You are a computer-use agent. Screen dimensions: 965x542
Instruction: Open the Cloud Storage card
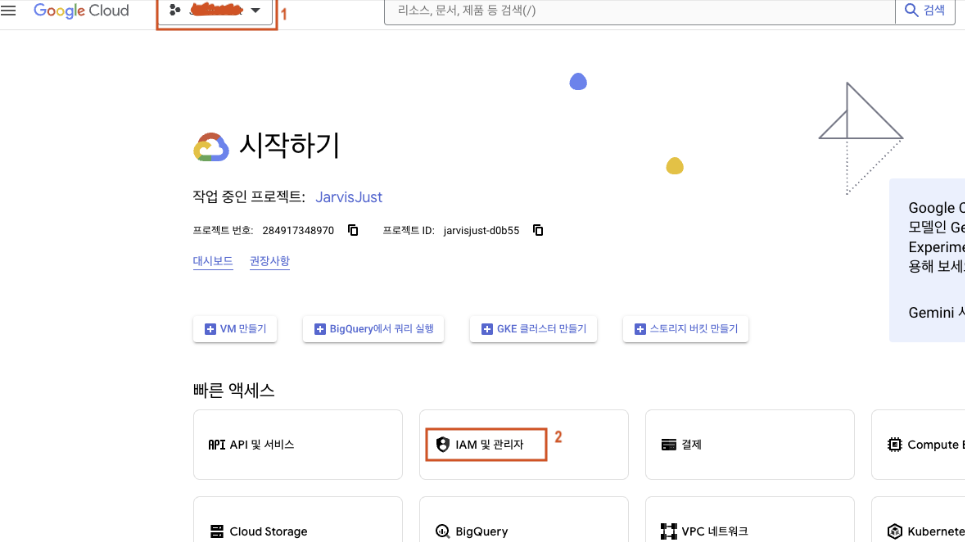pyautogui.click(x=298, y=520)
